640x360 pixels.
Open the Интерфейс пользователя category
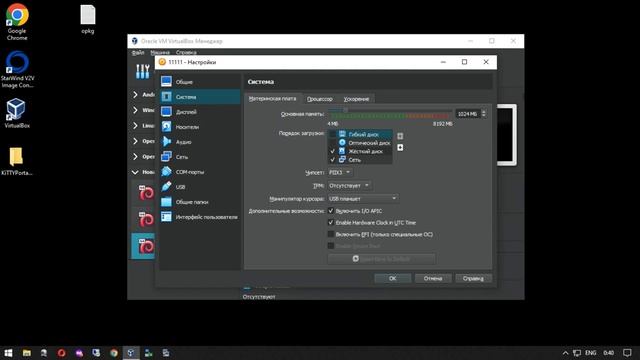200,217
